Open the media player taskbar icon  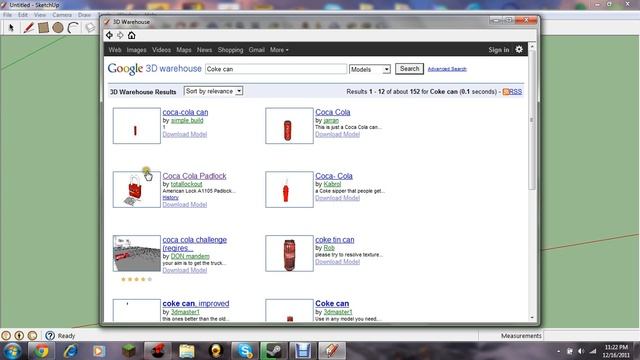[99, 351]
